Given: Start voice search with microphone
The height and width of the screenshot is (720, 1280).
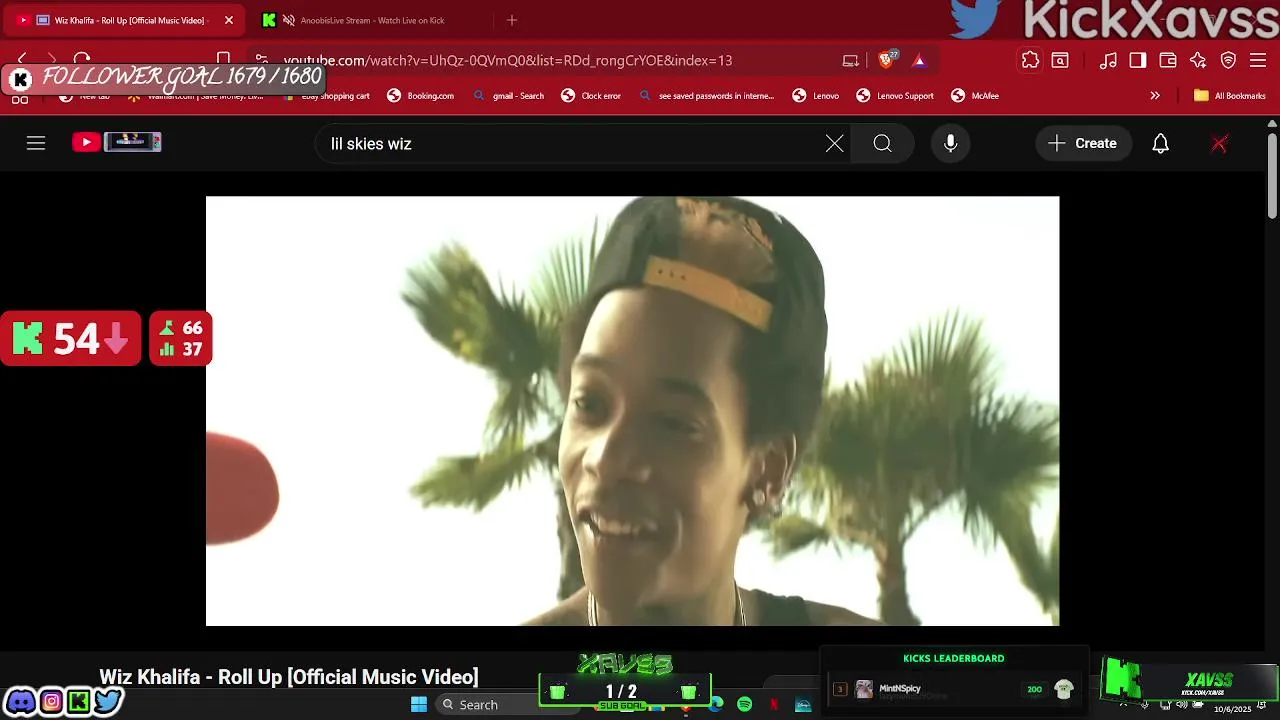Looking at the screenshot, I should click(x=951, y=144).
